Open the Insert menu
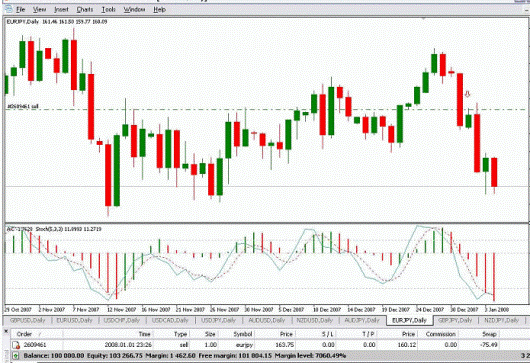The height and width of the screenshot is (363, 530). click(x=61, y=9)
